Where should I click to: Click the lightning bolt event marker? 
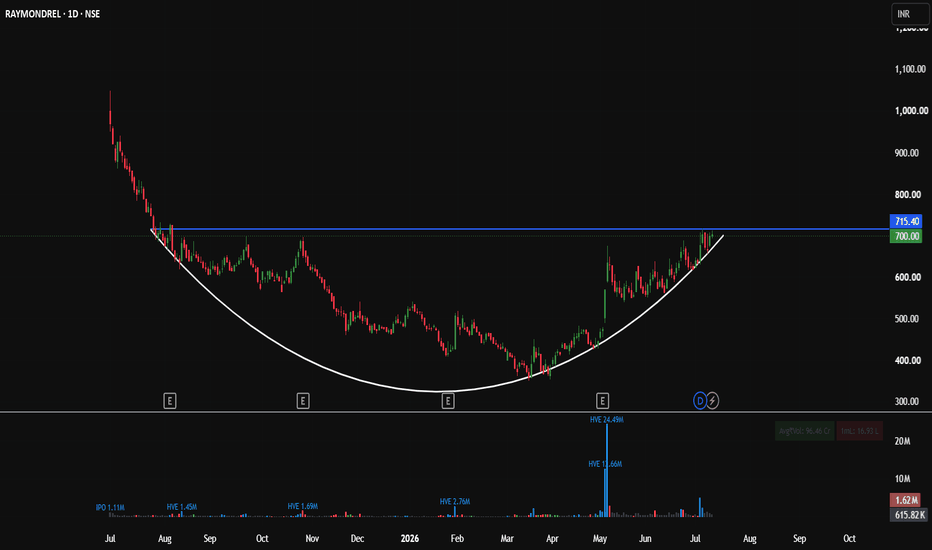click(x=713, y=401)
